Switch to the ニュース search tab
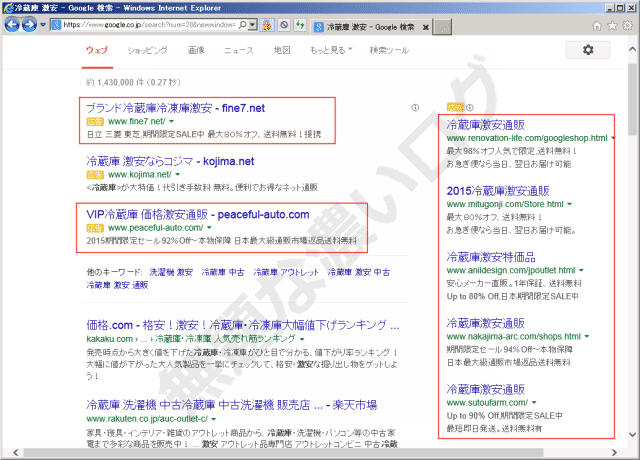Image resolution: width=640 pixels, height=460 pixels. click(x=239, y=50)
